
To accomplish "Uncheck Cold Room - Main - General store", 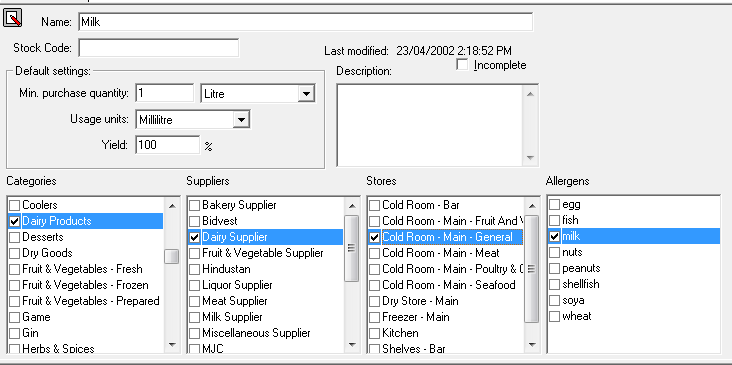I will click(x=374, y=237).
